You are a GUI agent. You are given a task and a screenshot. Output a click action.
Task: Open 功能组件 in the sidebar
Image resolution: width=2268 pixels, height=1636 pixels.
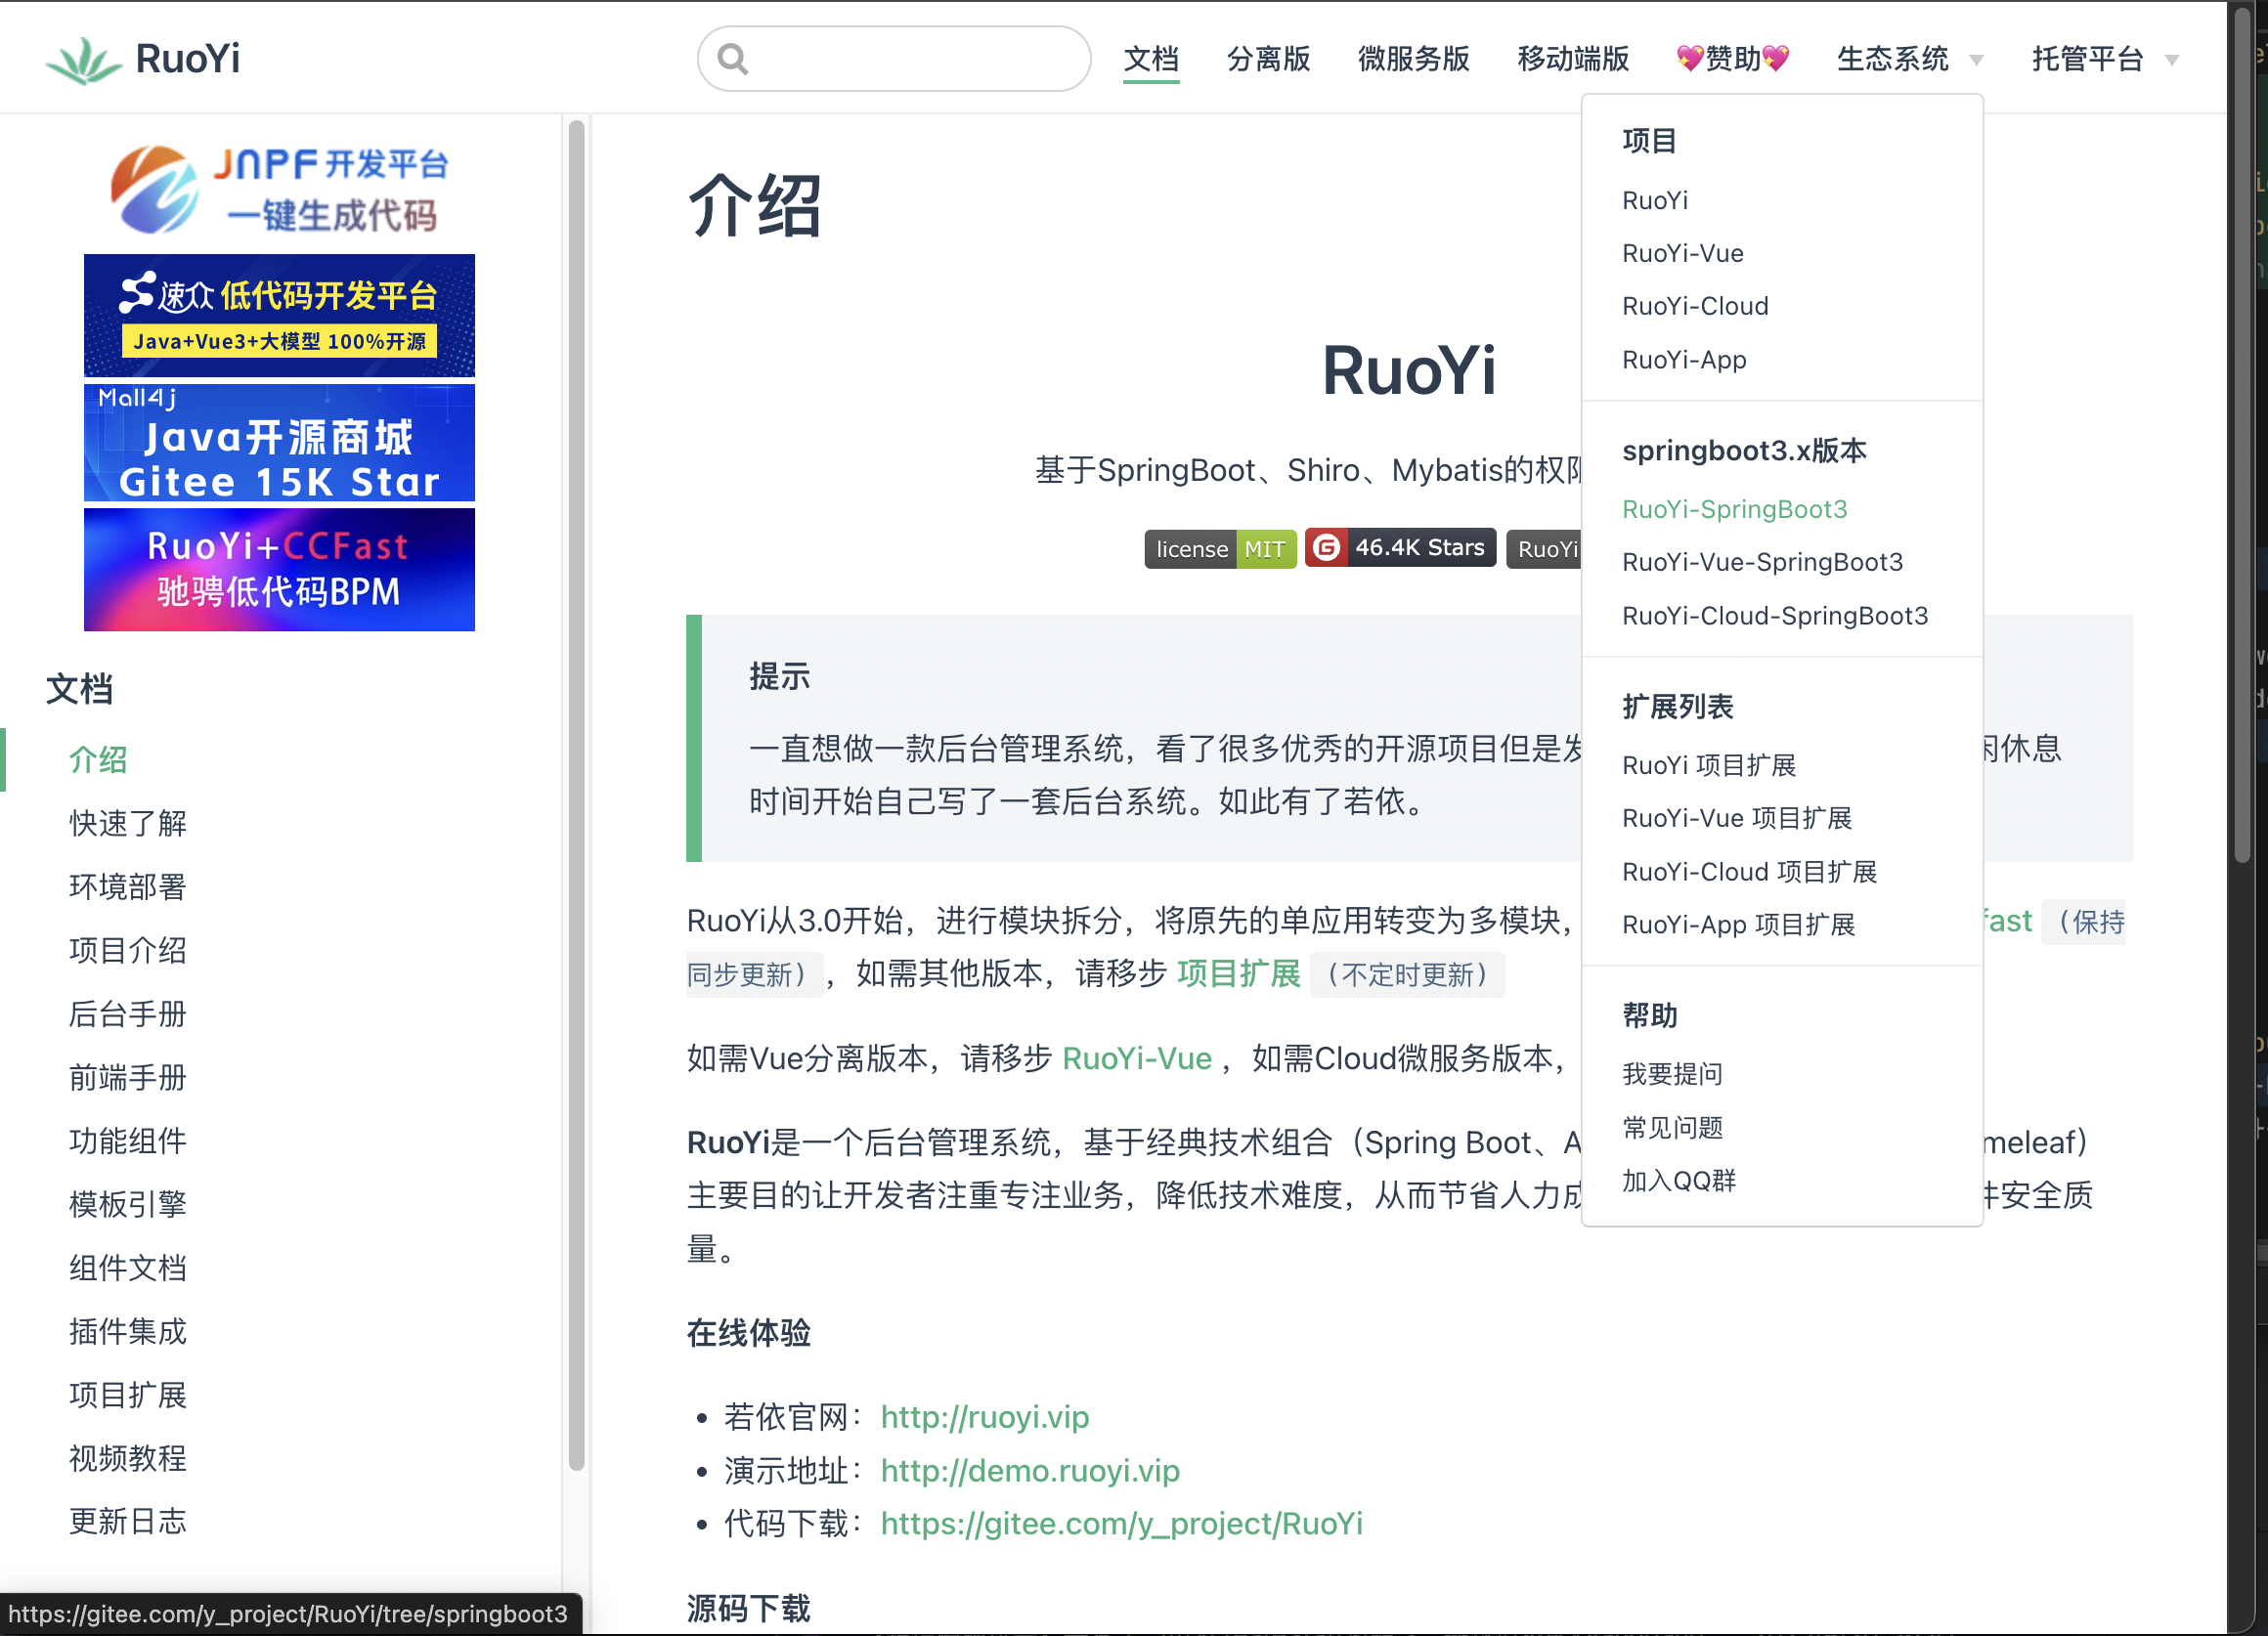coord(128,1141)
